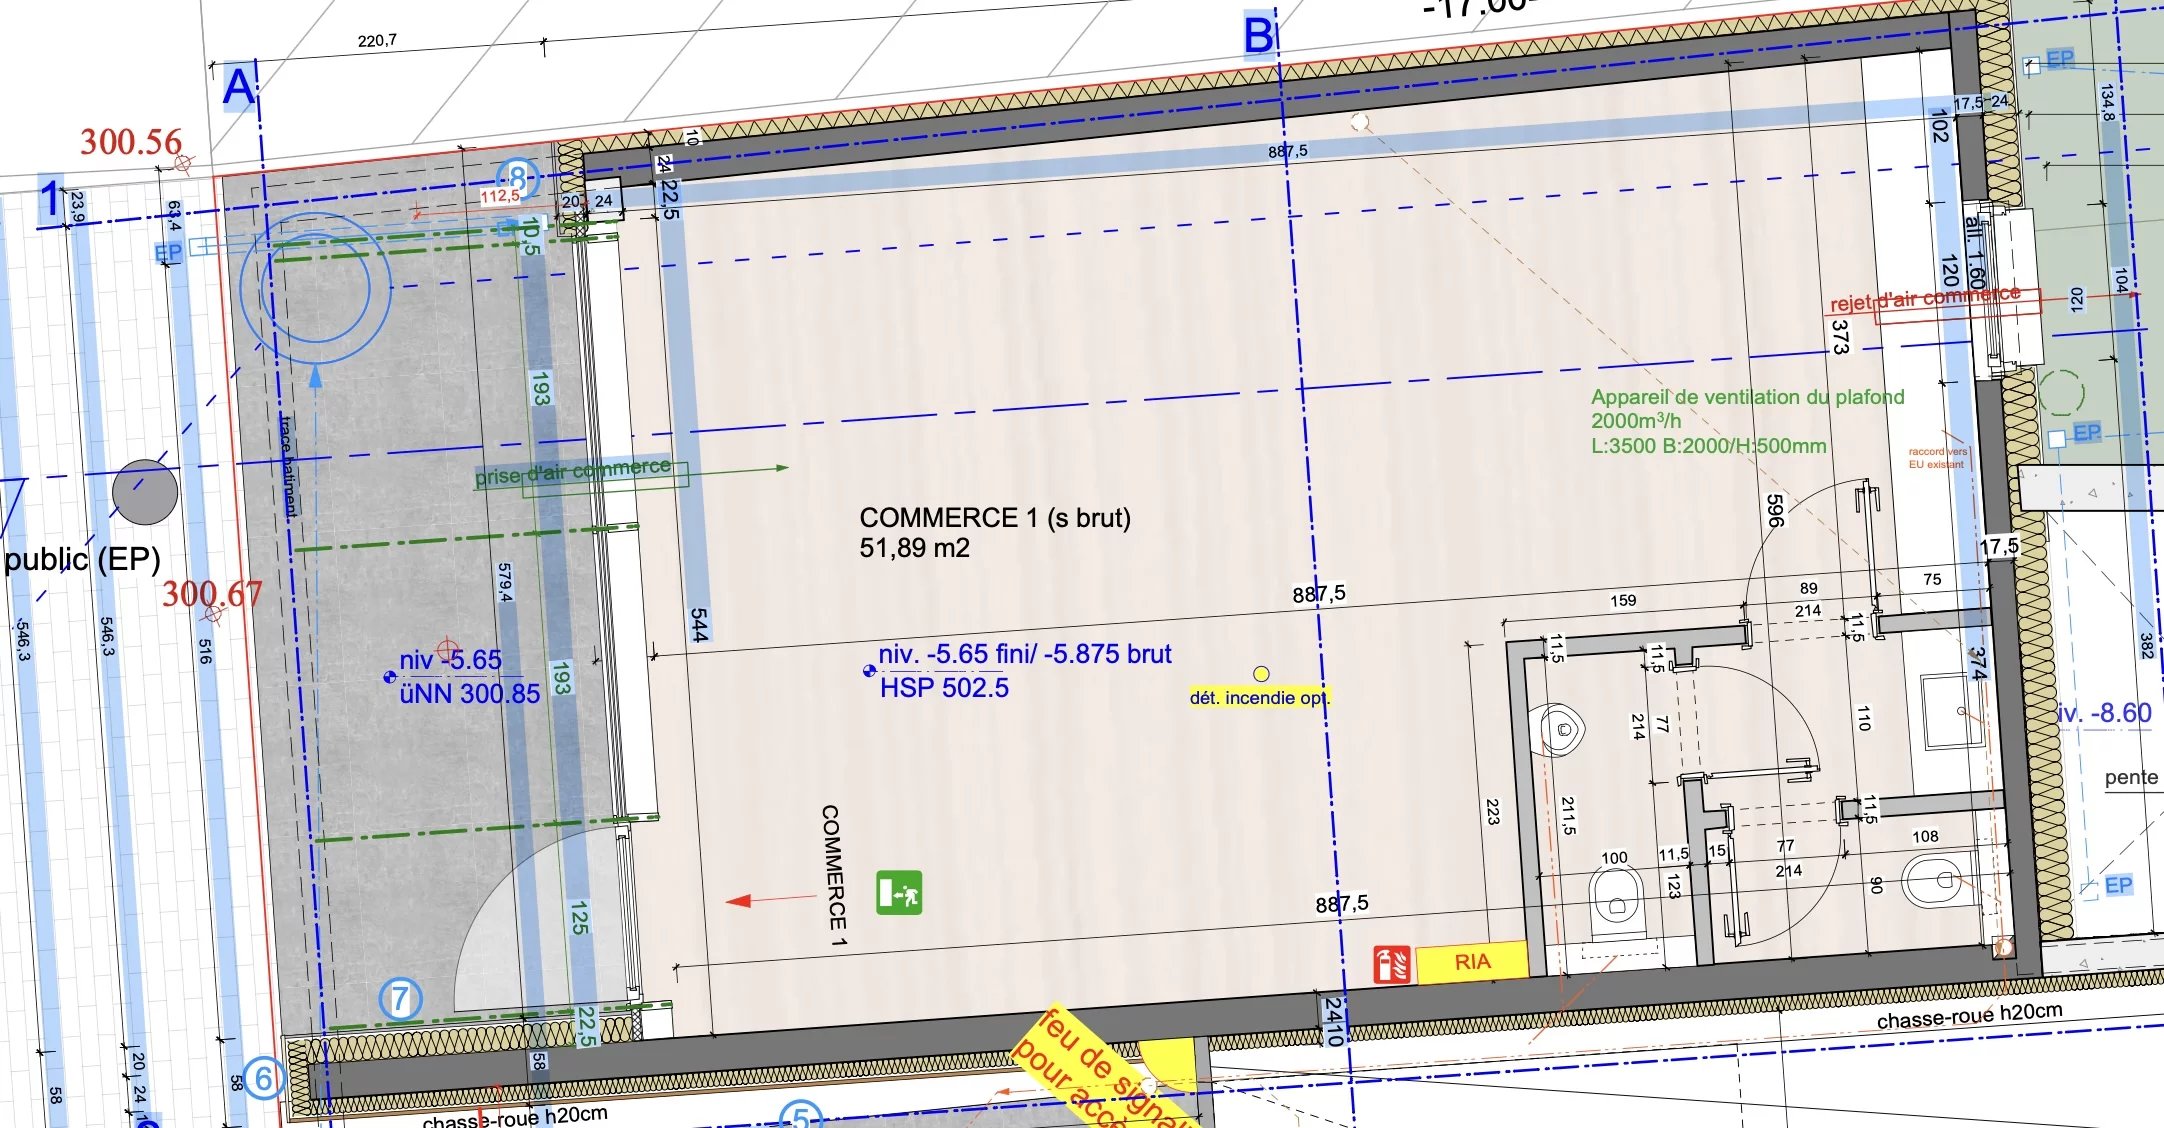
Task: Click the wall-mounted urinal symbol
Action: [1561, 730]
